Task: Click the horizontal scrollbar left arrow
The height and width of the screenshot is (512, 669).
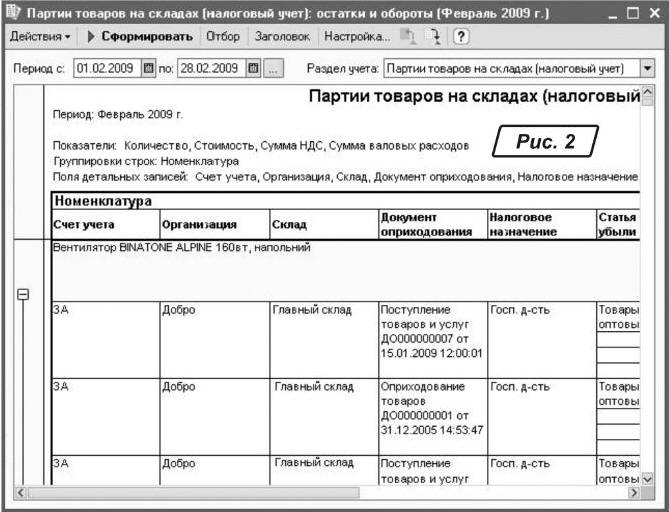Action: [23, 493]
